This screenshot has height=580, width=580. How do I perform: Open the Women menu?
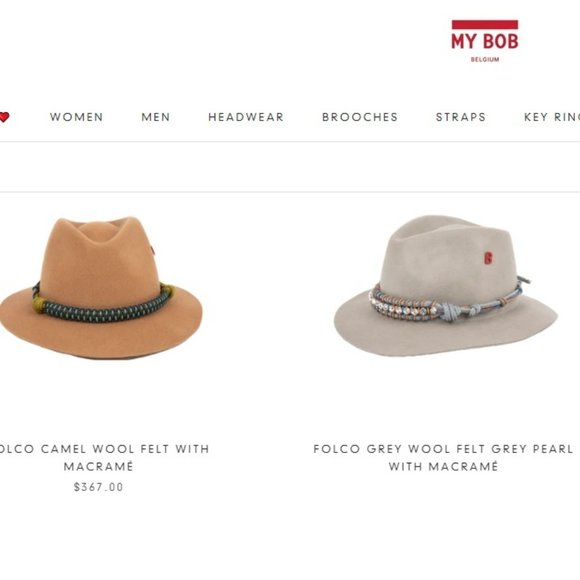pos(77,117)
